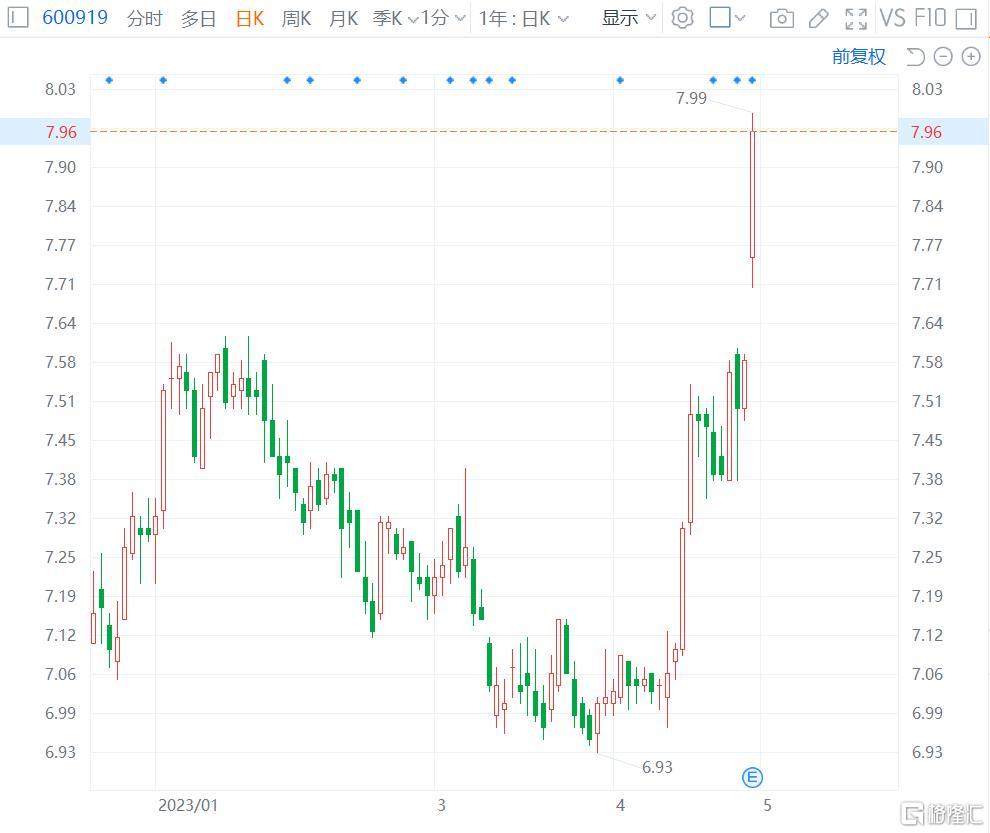990x833 pixels.
Task: Expand the 季K period dropdown
Action: point(395,18)
